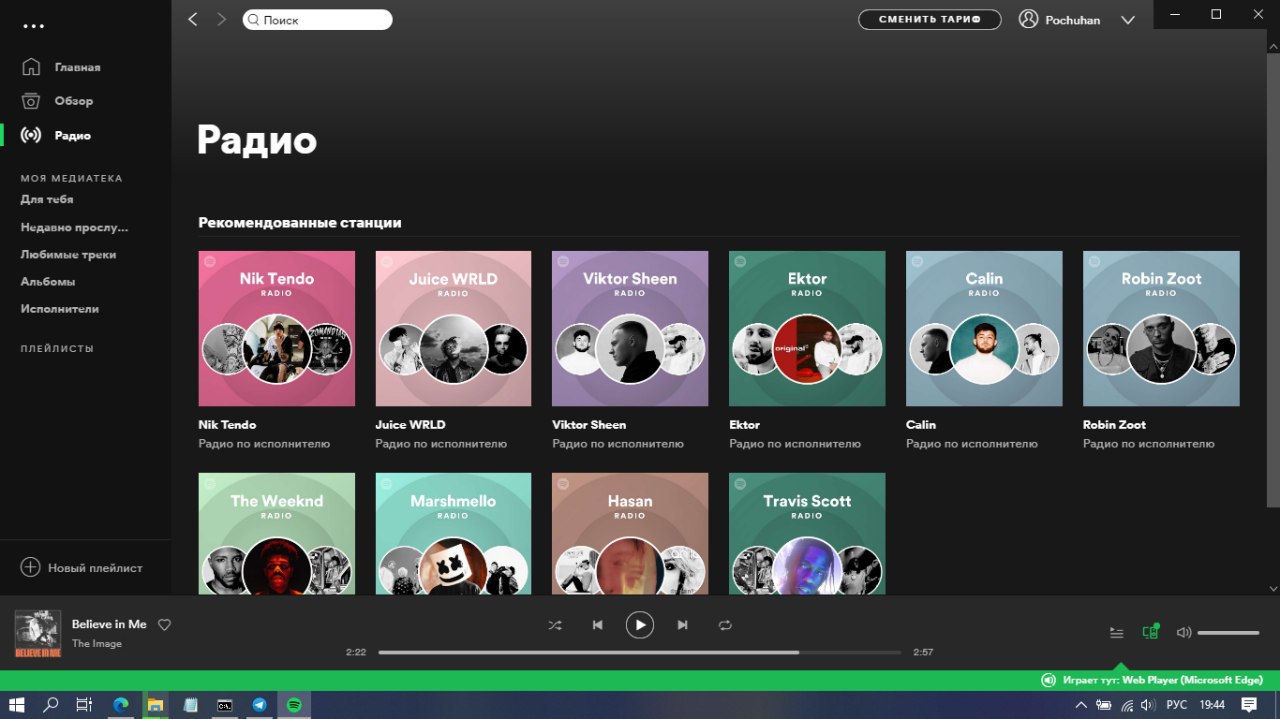Click the Играет тут: Web Player bar
1280x719 pixels.
[640, 680]
